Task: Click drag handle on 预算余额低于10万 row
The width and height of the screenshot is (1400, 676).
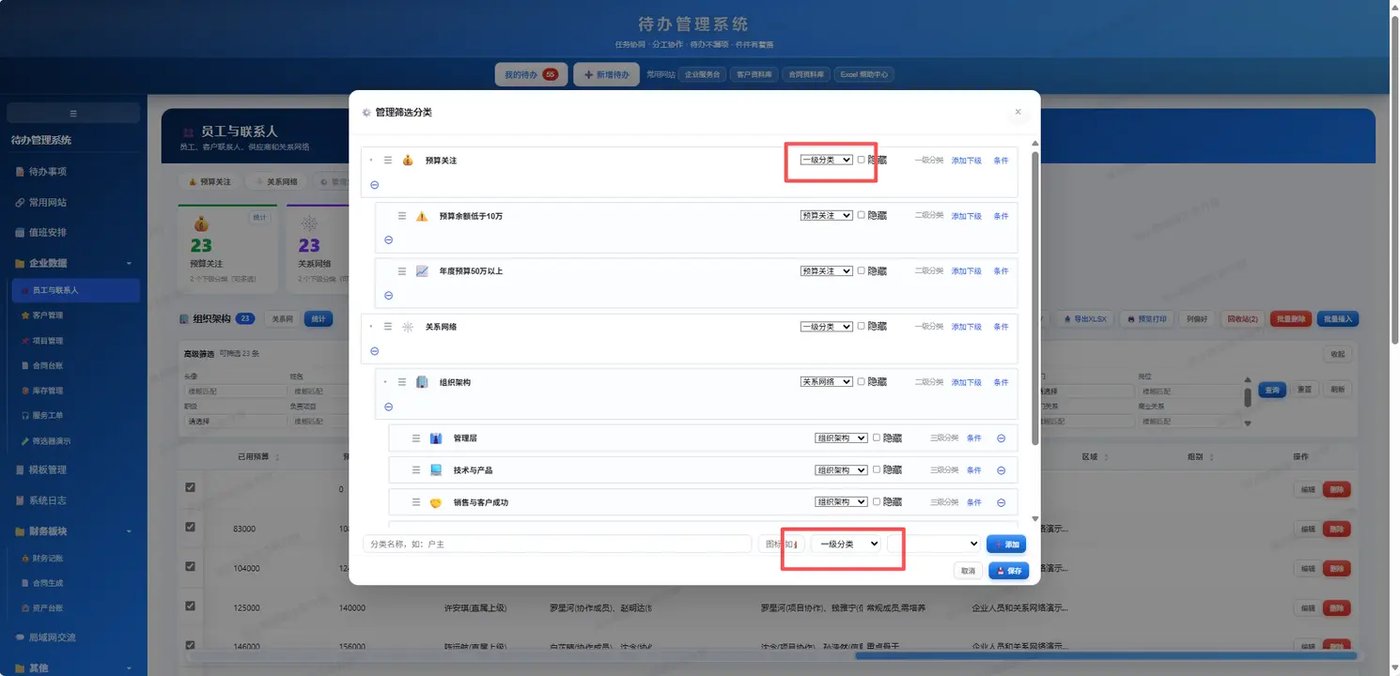Action: click(402, 216)
